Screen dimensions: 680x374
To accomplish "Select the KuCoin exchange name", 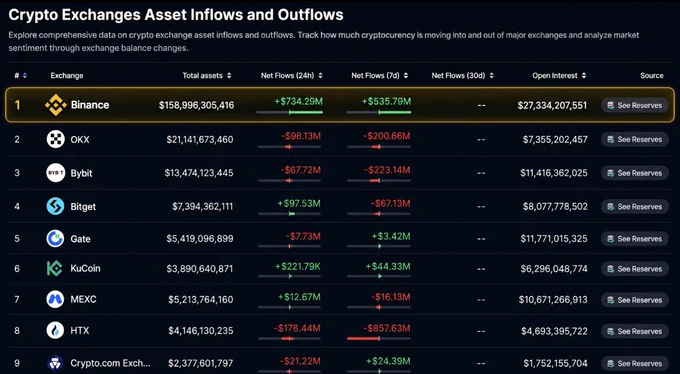I will pyautogui.click(x=85, y=268).
